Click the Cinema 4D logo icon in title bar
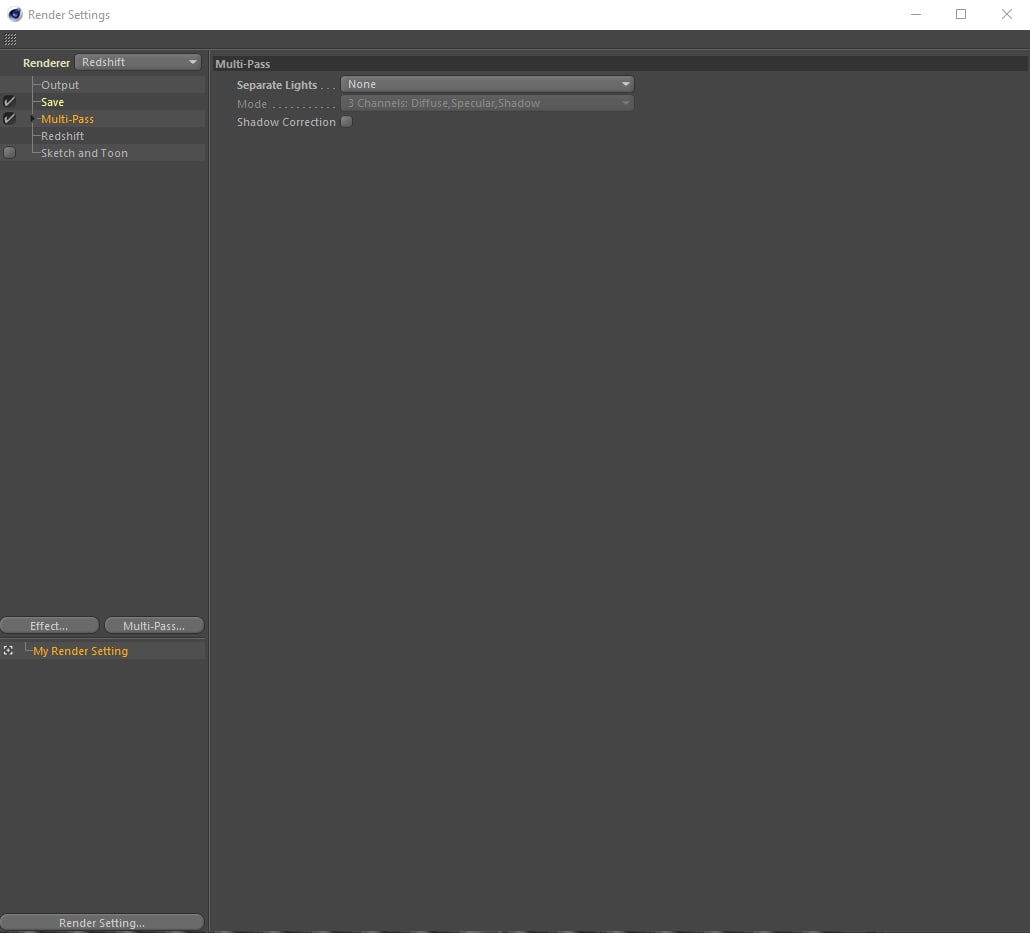This screenshot has width=1030, height=933. [x=14, y=14]
